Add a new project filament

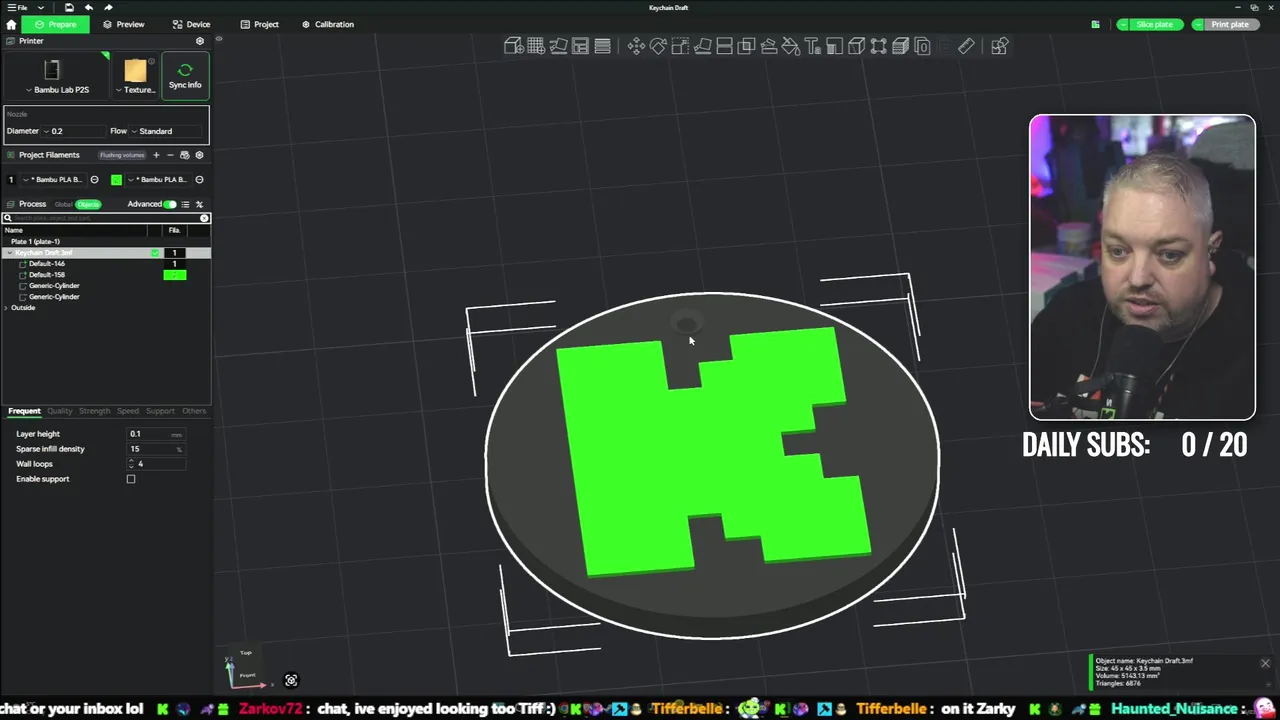coord(156,155)
